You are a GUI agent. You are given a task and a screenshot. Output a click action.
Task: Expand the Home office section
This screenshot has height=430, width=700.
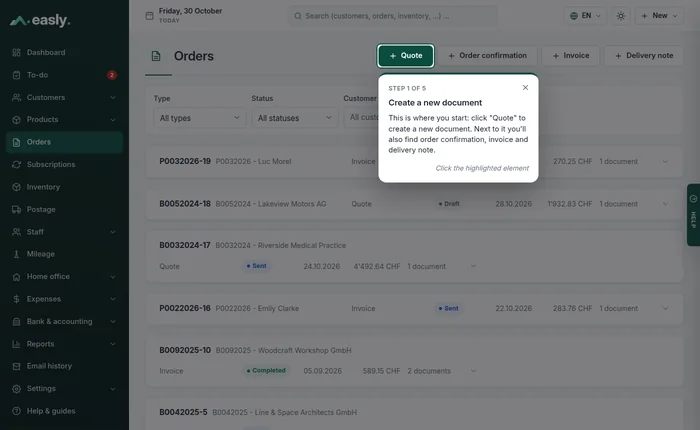click(x=112, y=277)
